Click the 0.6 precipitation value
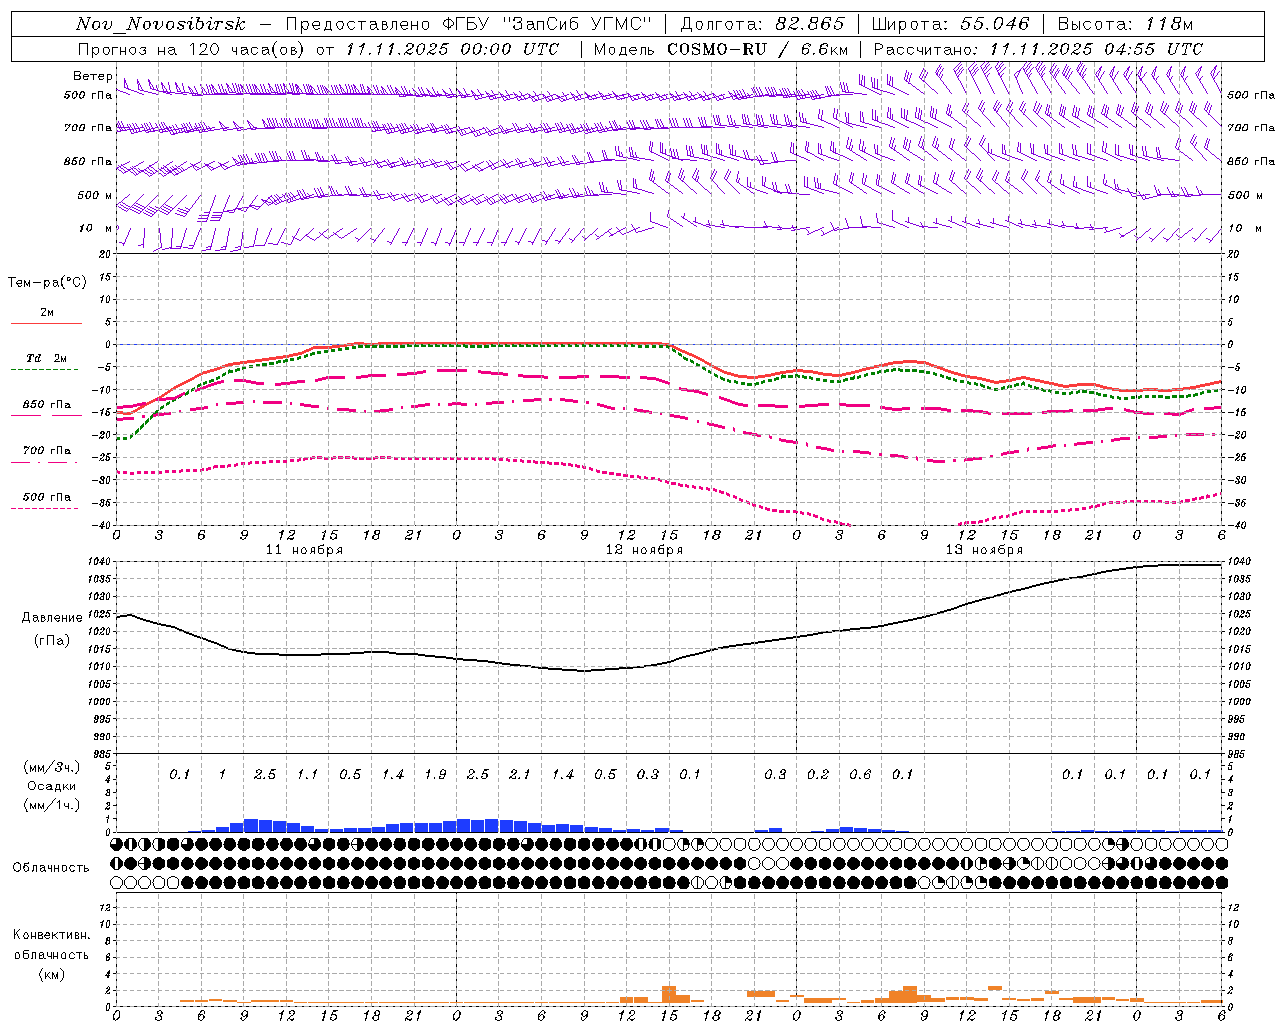1280x1024 pixels. (860, 775)
